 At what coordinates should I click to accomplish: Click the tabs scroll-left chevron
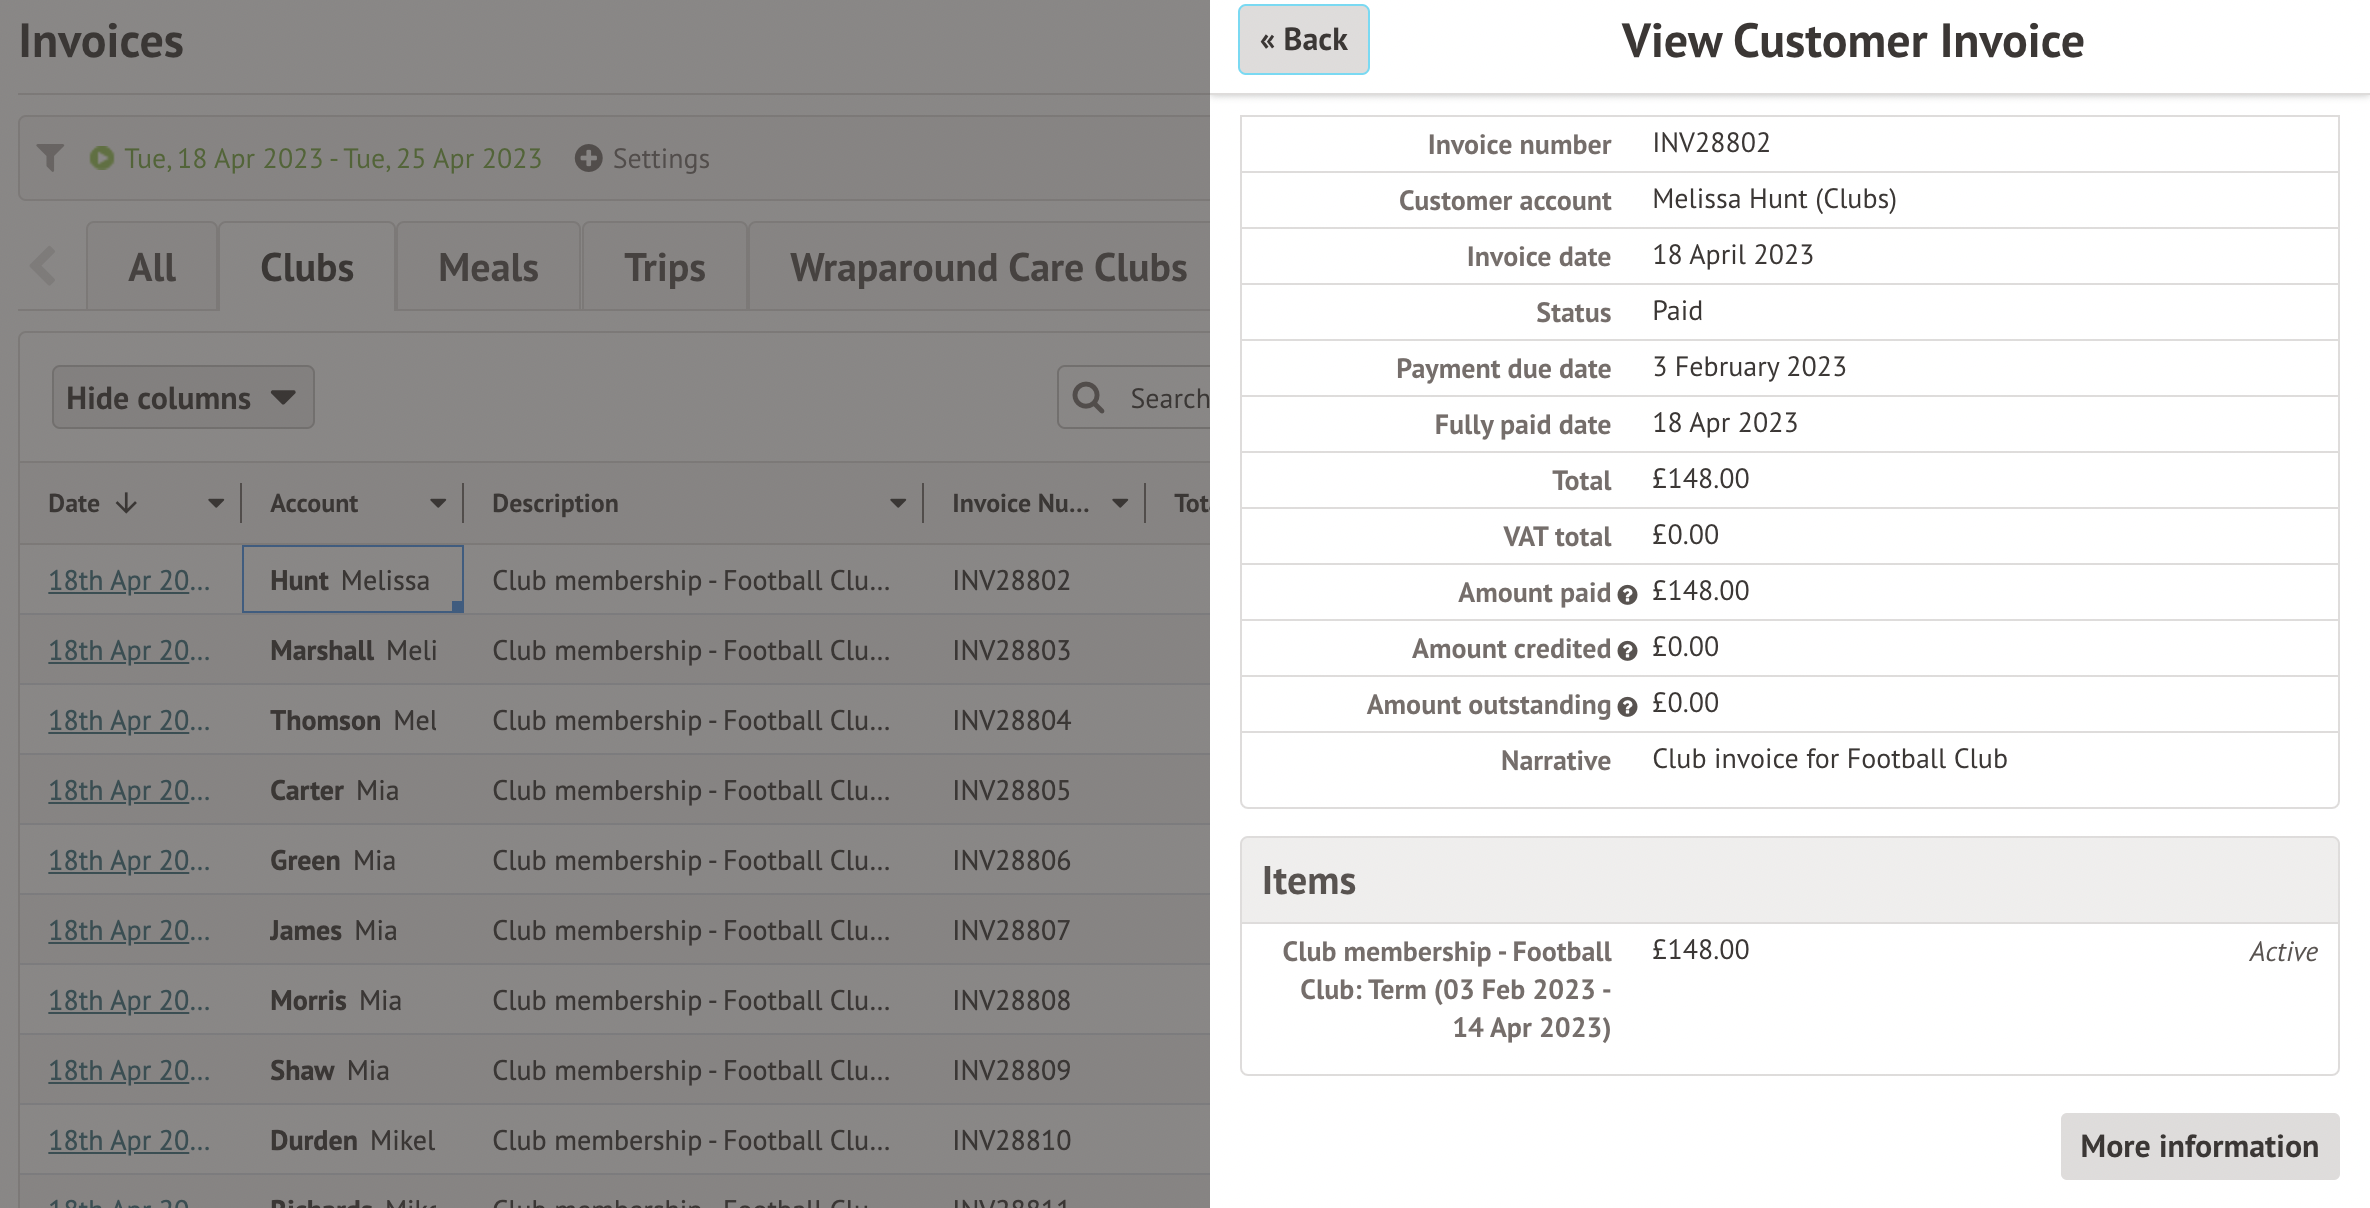click(44, 267)
